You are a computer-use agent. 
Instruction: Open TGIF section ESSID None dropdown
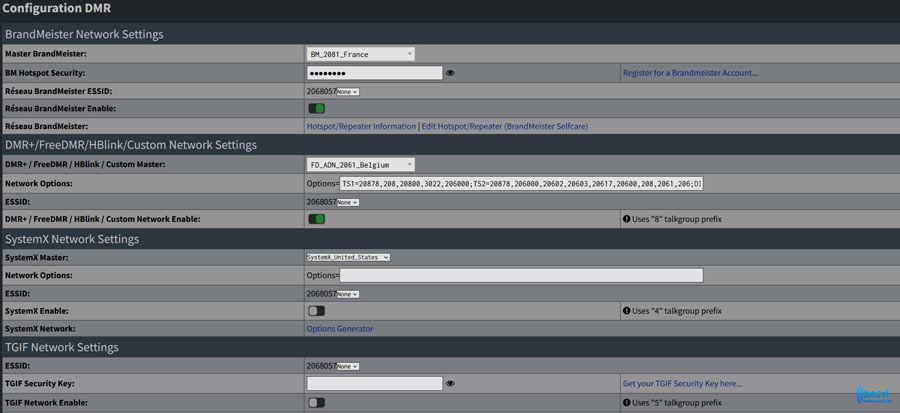click(x=348, y=366)
